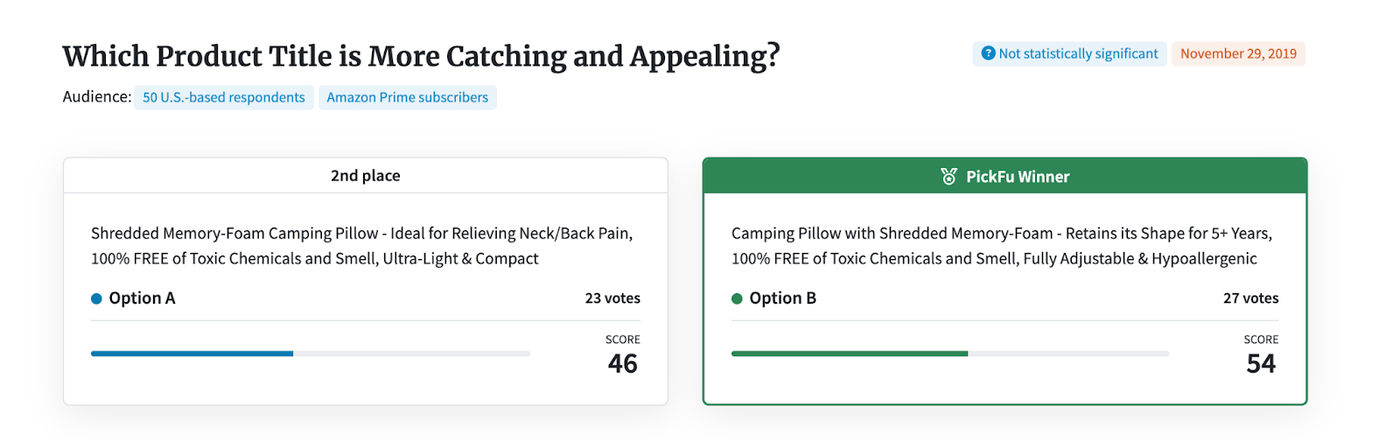Select the 'Amazon Prime subscribers' tag
Image resolution: width=1400 pixels, height=442 pixels.
(x=407, y=98)
